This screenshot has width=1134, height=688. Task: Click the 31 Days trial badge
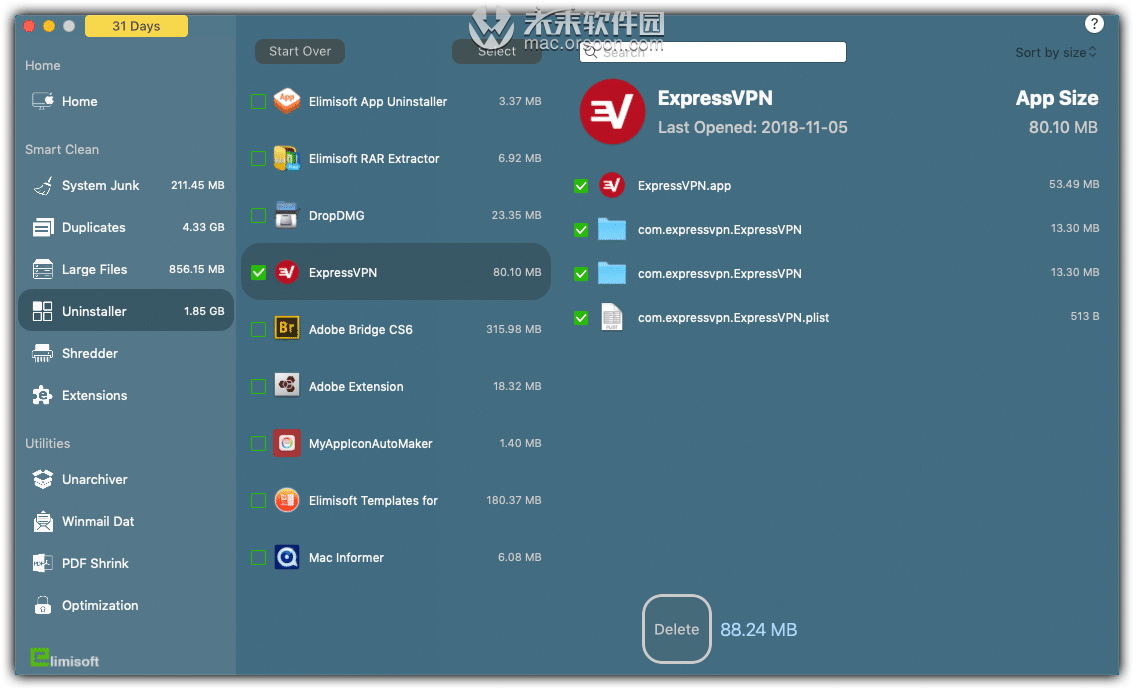pyautogui.click(x=137, y=26)
